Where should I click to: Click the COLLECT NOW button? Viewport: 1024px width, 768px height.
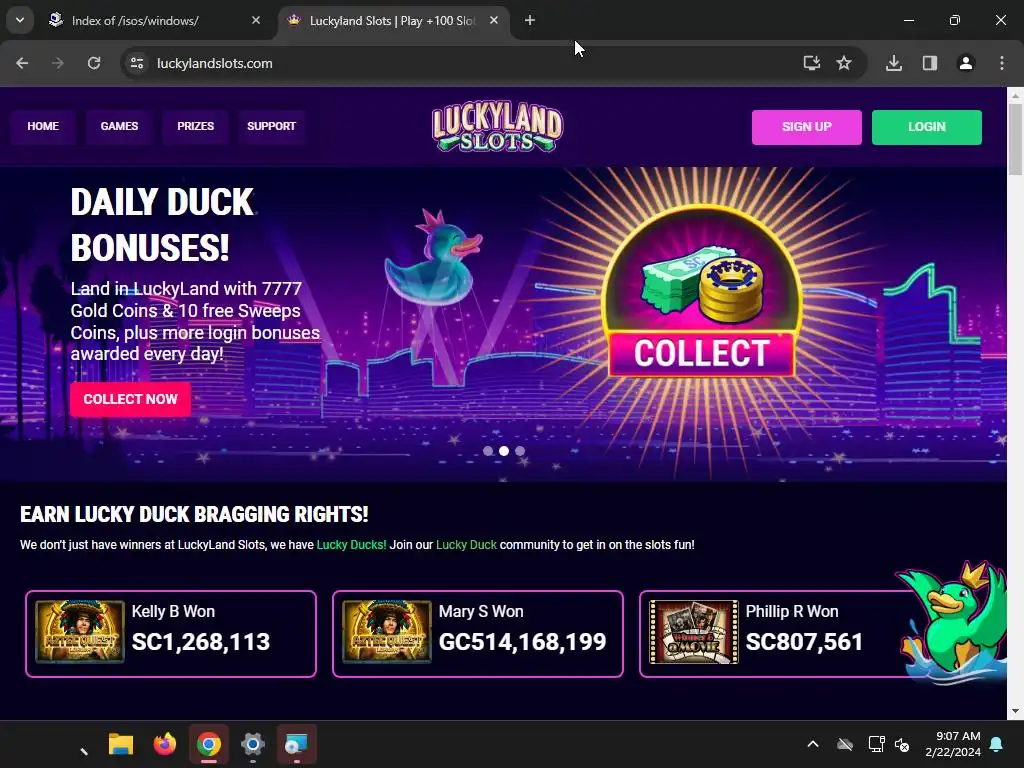(x=131, y=399)
